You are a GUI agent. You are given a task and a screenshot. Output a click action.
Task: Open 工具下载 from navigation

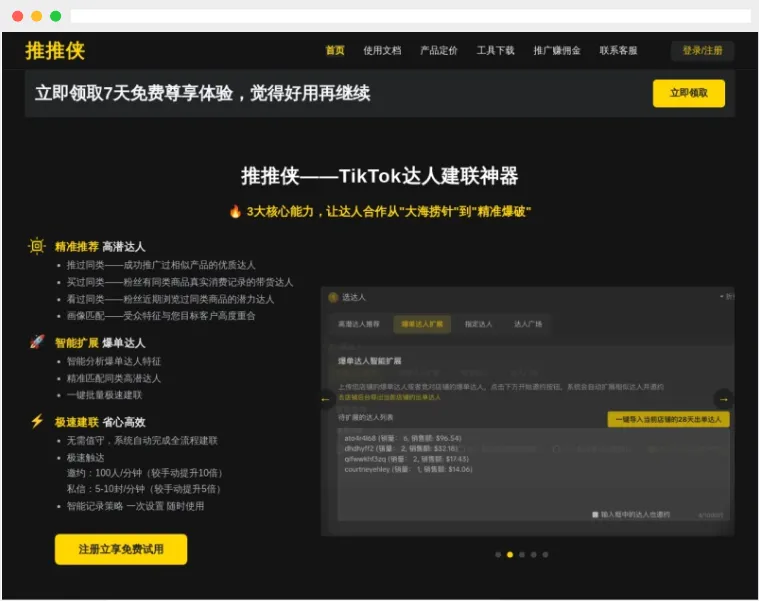click(496, 50)
